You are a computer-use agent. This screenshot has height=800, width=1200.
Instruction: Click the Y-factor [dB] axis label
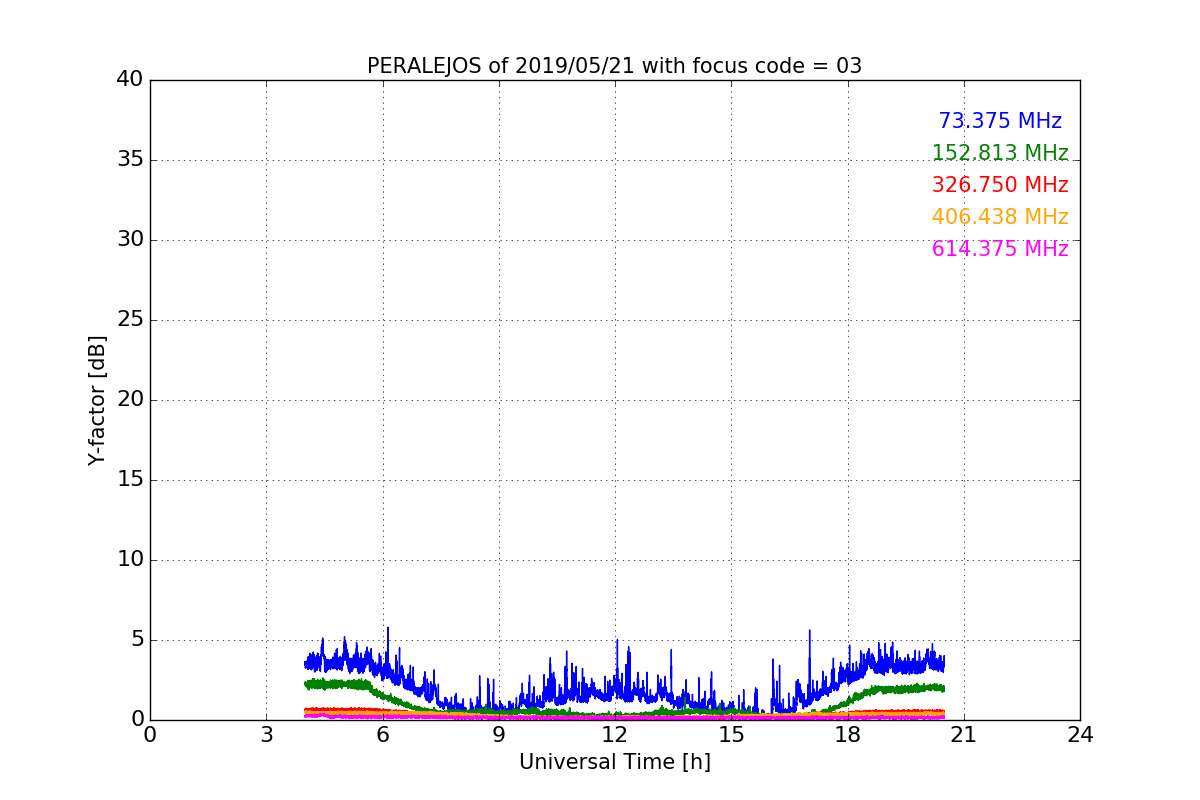pos(97,400)
